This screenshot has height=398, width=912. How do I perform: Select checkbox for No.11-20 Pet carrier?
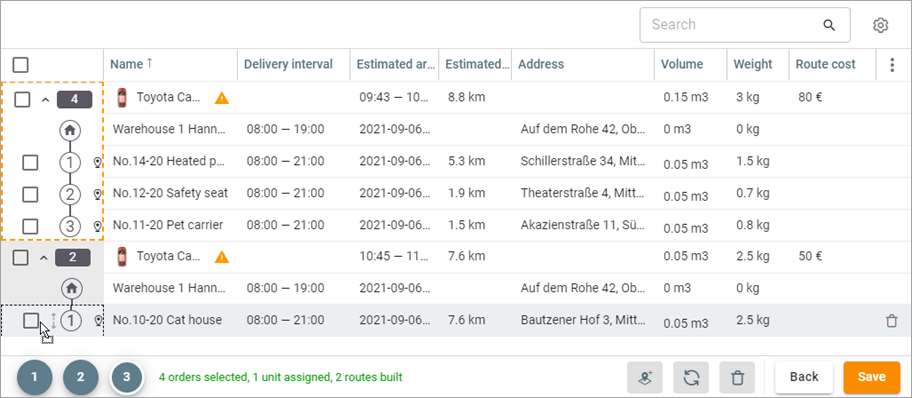pos(30,225)
